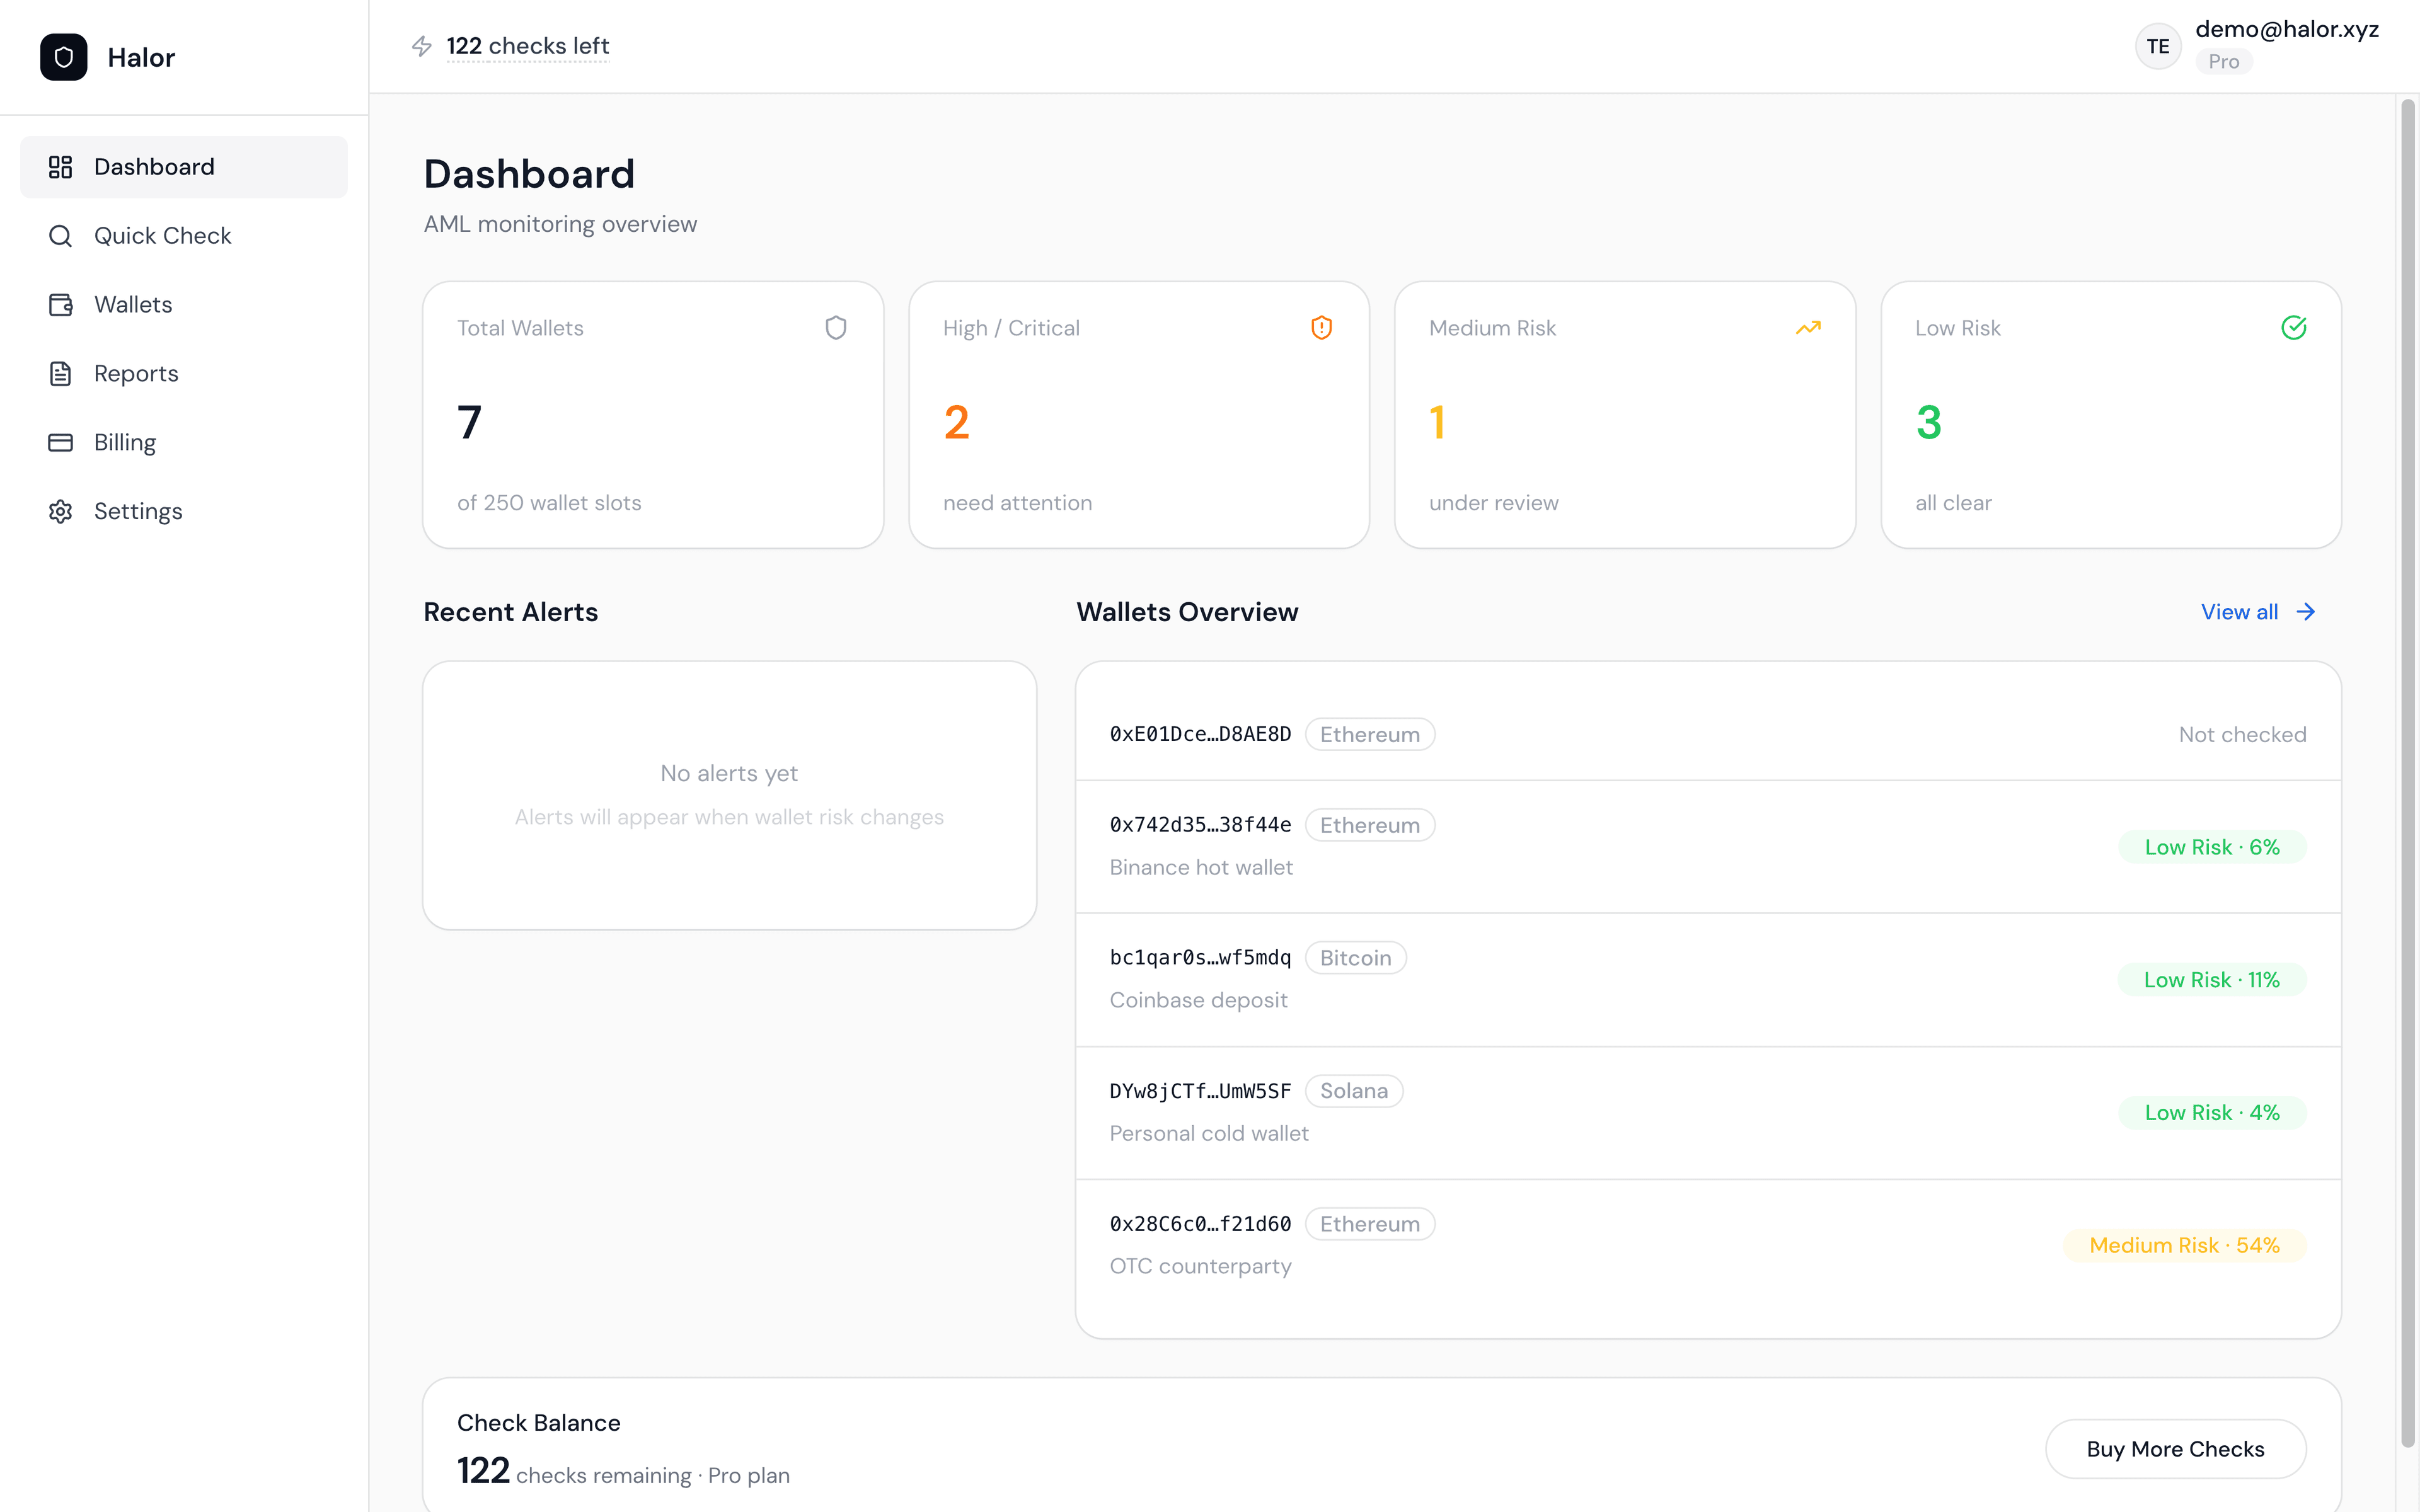2420x1512 pixels.
Task: Click the trending arrow icon on Medium Risk card
Action: click(x=1808, y=328)
